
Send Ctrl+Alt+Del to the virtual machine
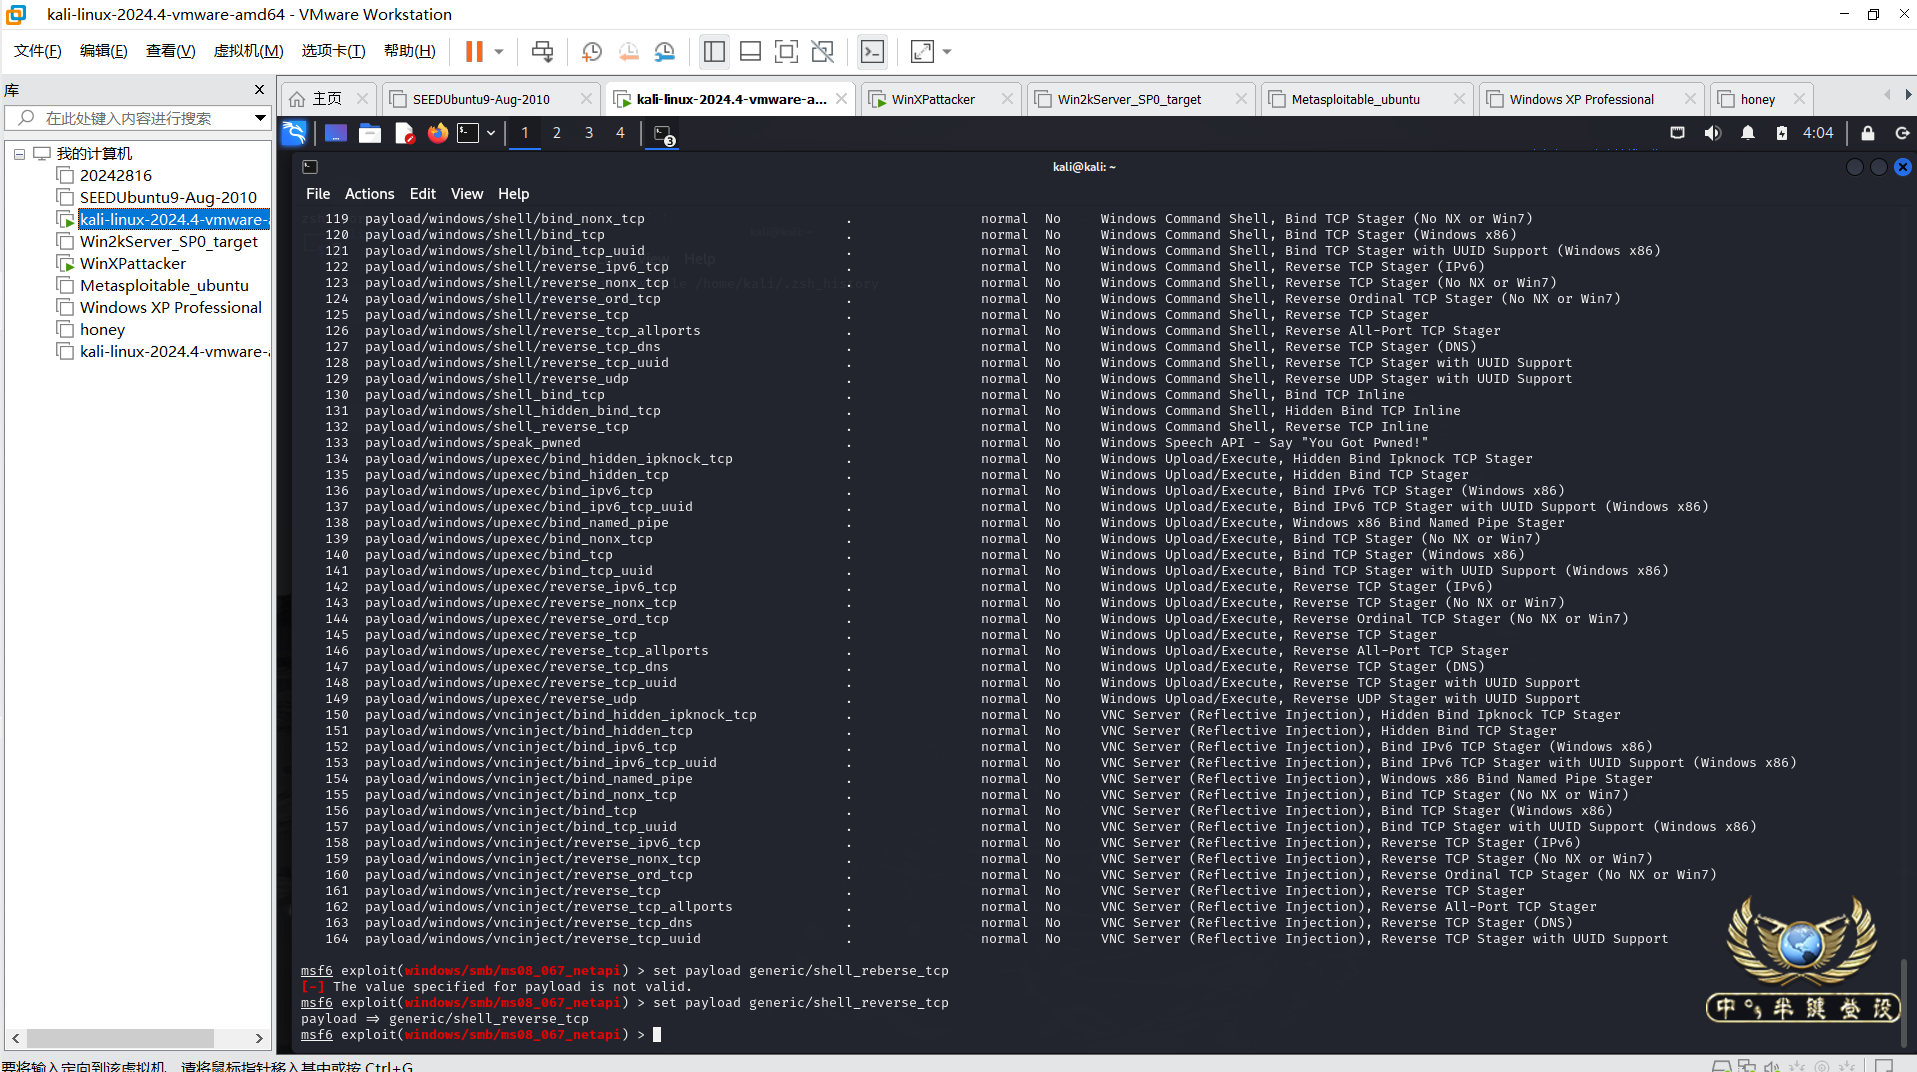coord(542,51)
